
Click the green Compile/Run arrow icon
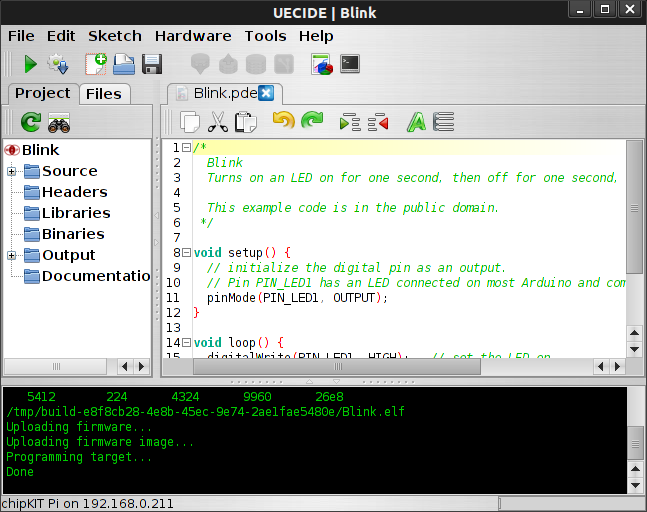pos(30,65)
